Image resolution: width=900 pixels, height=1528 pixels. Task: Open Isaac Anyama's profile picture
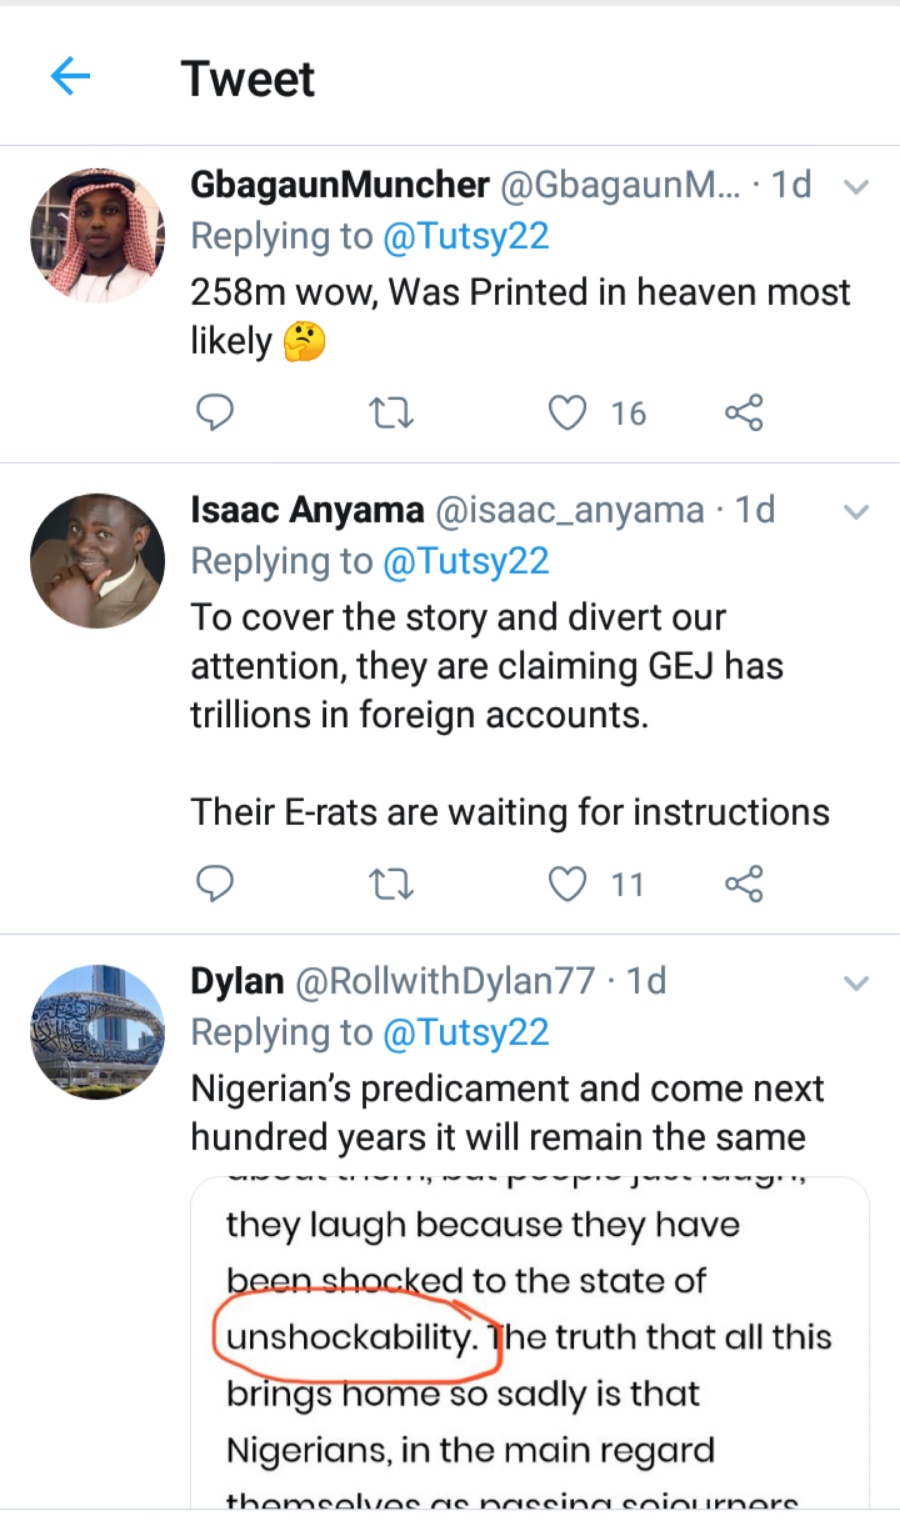click(97, 561)
